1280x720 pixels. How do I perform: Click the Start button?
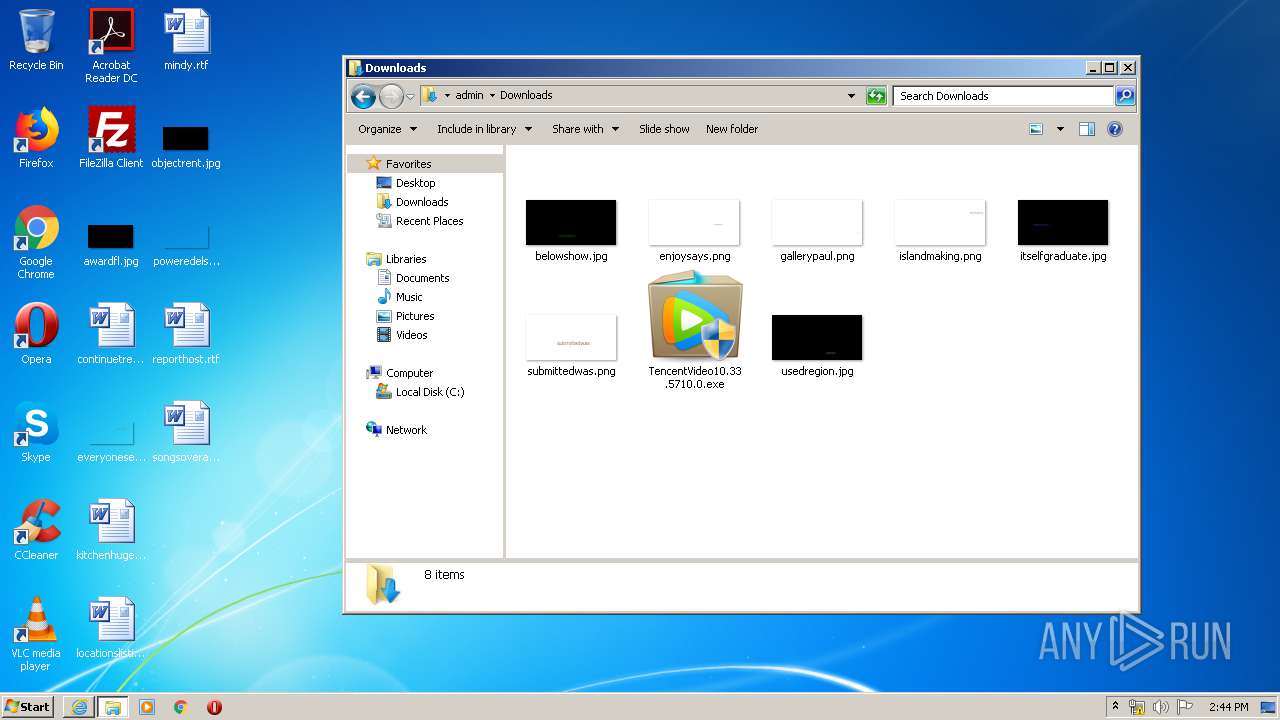[x=28, y=707]
